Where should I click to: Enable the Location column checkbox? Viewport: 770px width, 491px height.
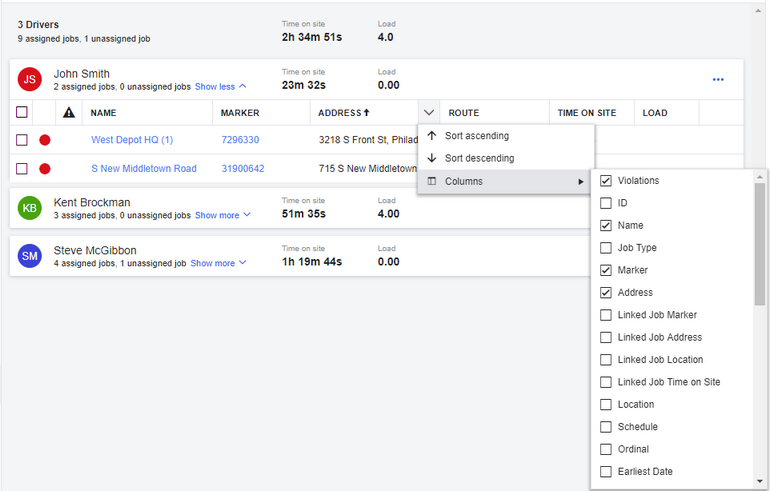click(x=605, y=405)
